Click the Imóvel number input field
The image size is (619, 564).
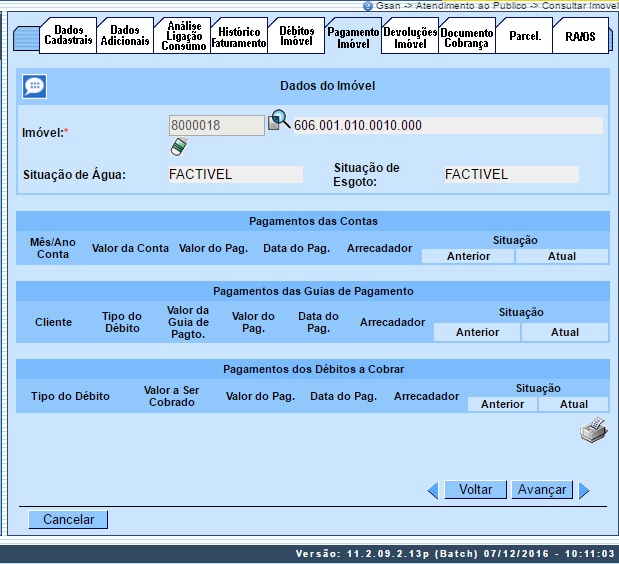pyautogui.click(x=216, y=125)
